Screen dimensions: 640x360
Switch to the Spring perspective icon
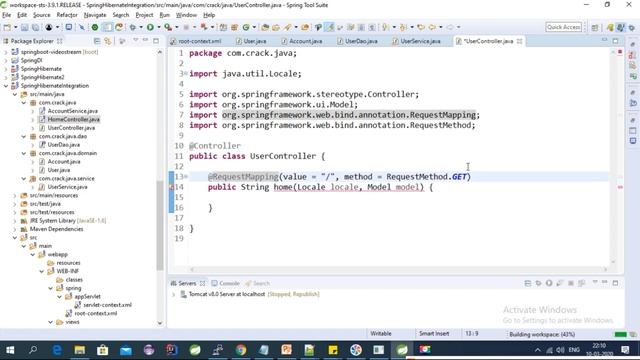click(x=620, y=27)
